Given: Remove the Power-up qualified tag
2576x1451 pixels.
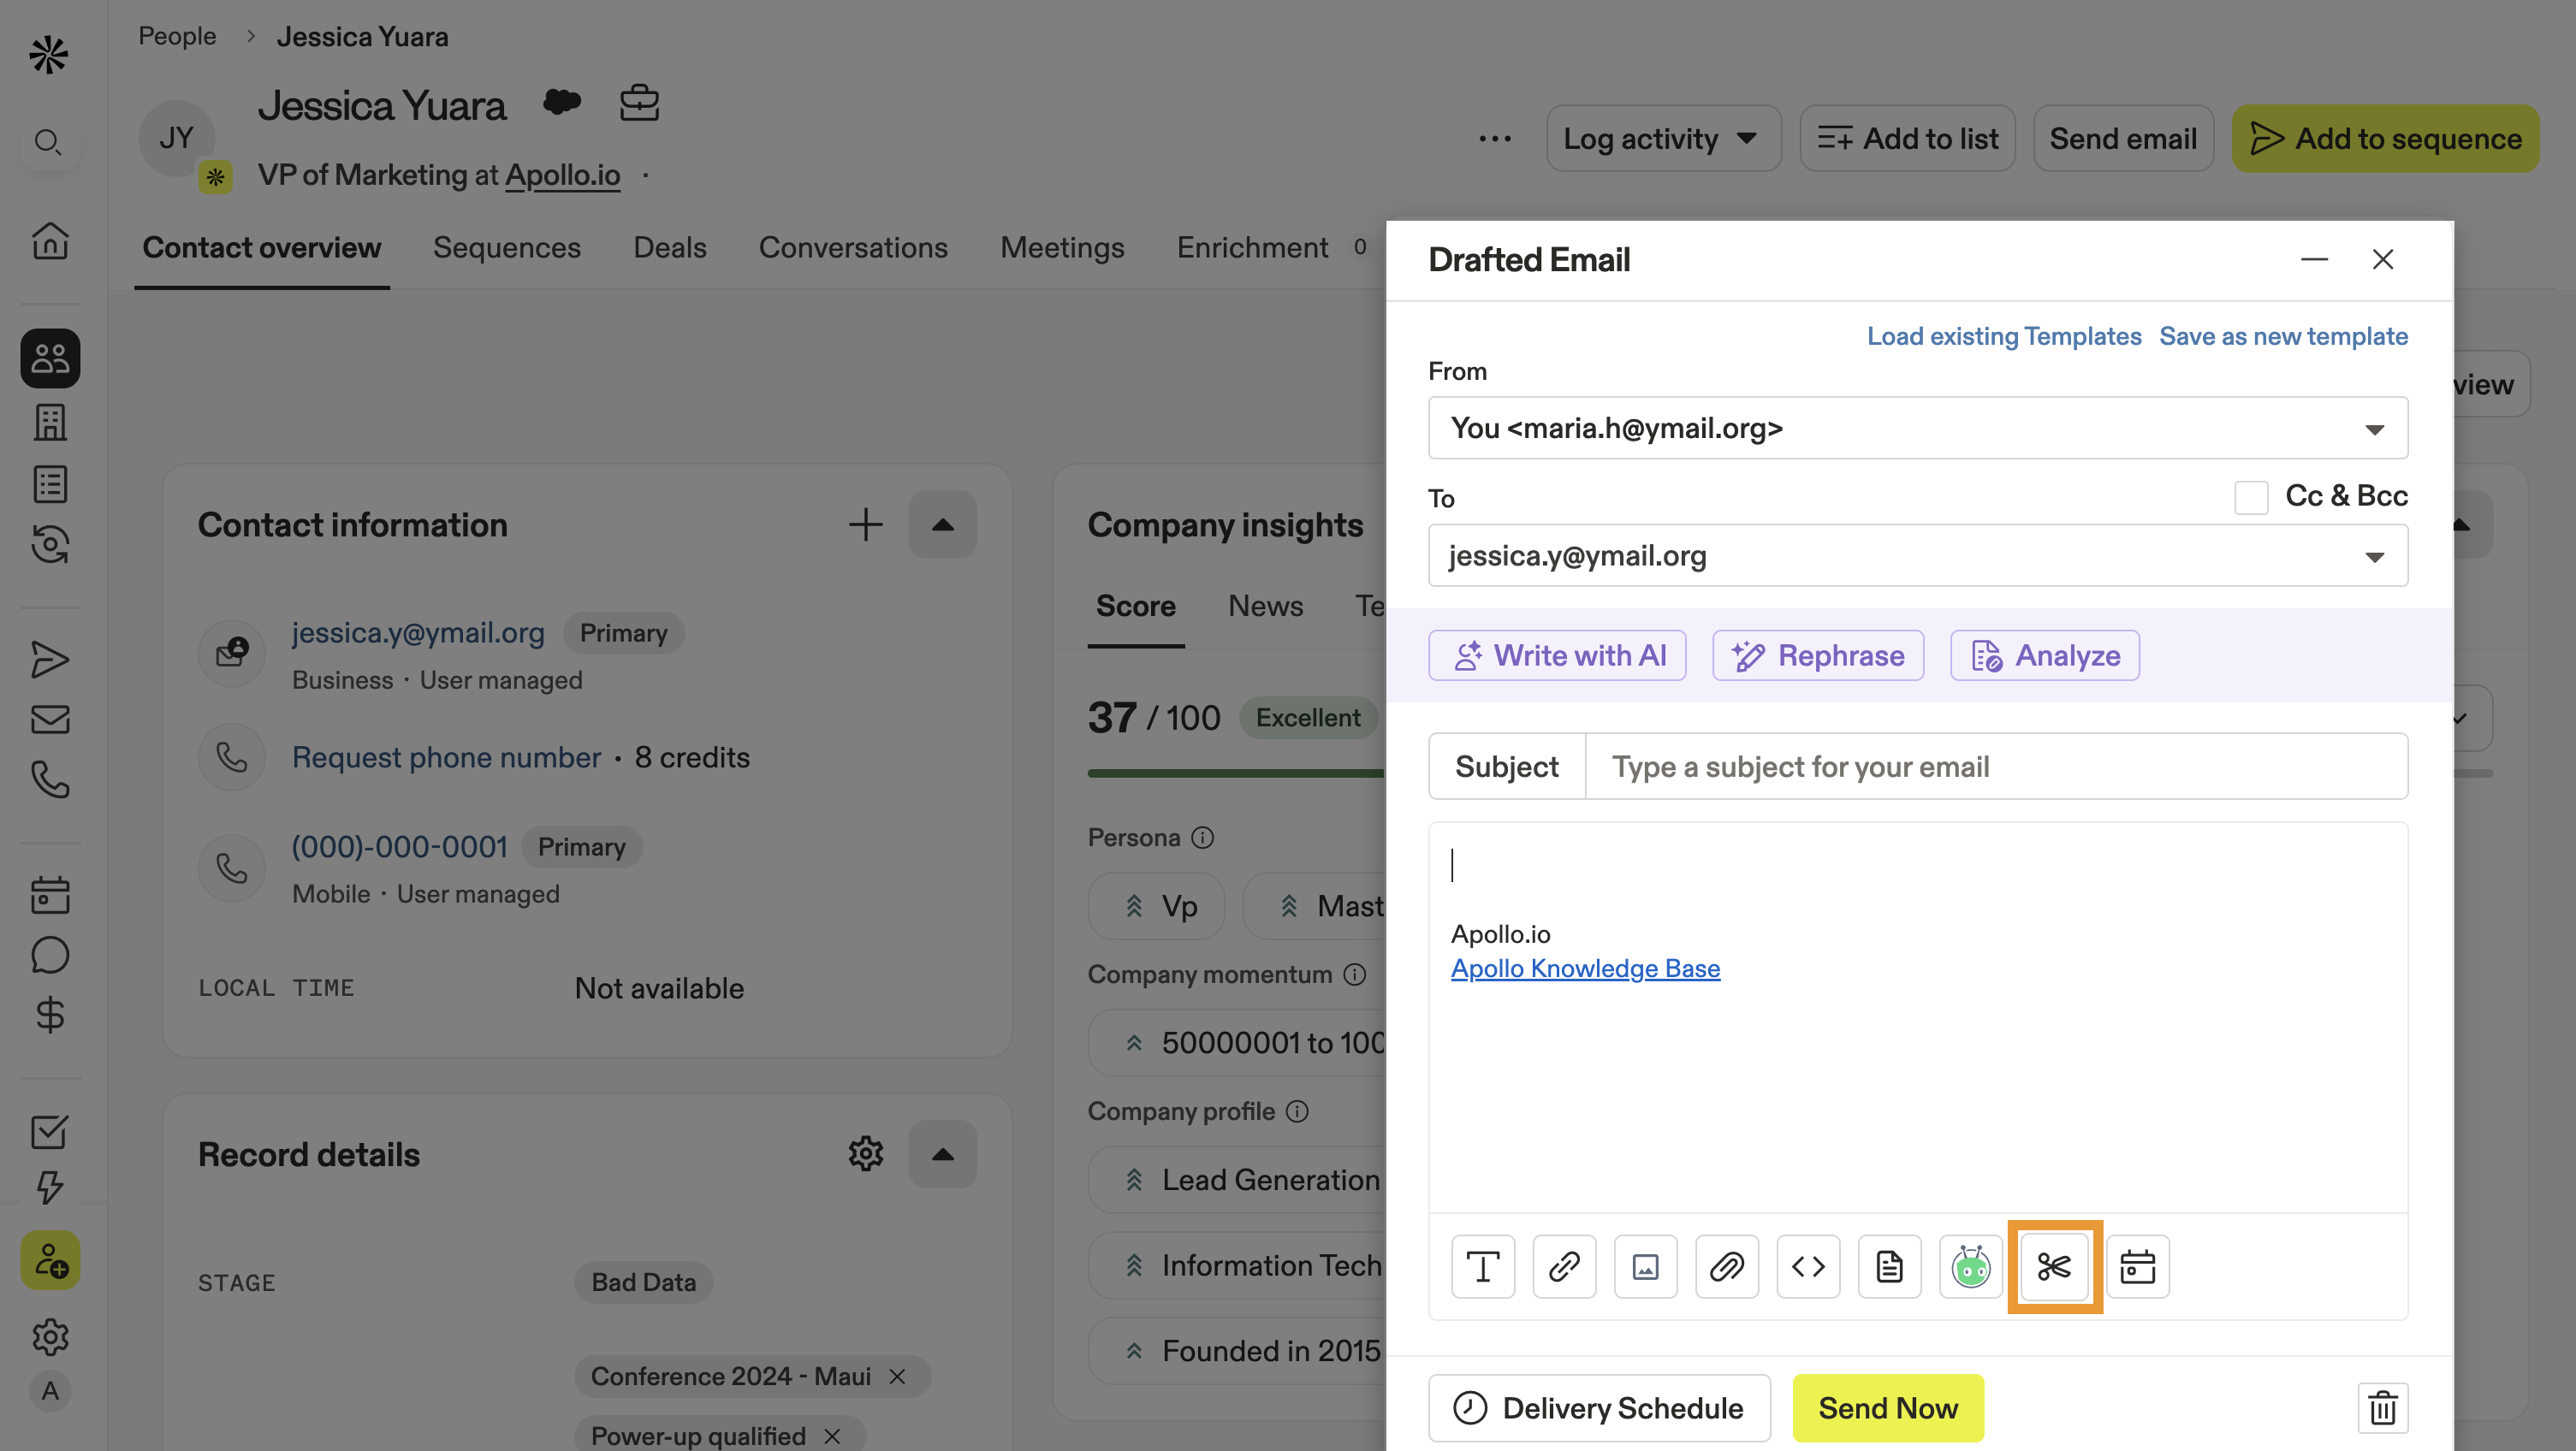Looking at the screenshot, I should coord(832,1436).
